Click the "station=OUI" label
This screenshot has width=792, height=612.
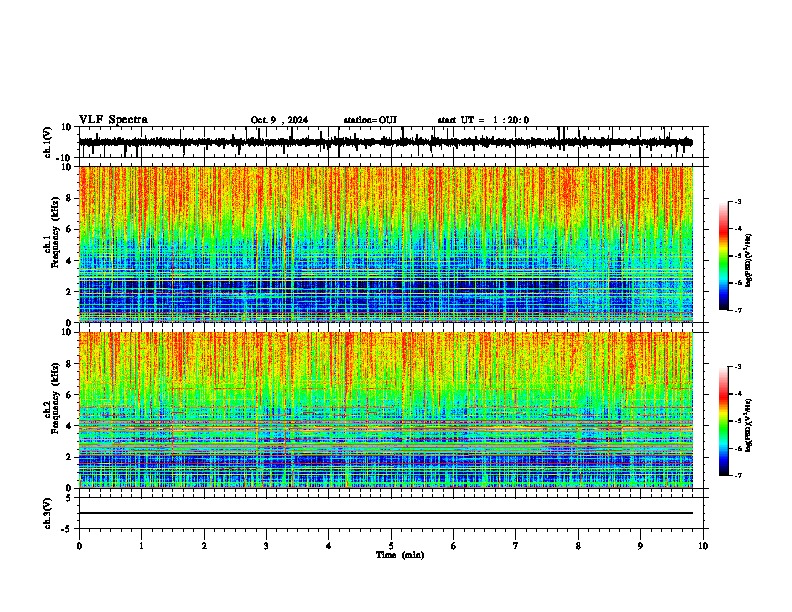coord(370,120)
